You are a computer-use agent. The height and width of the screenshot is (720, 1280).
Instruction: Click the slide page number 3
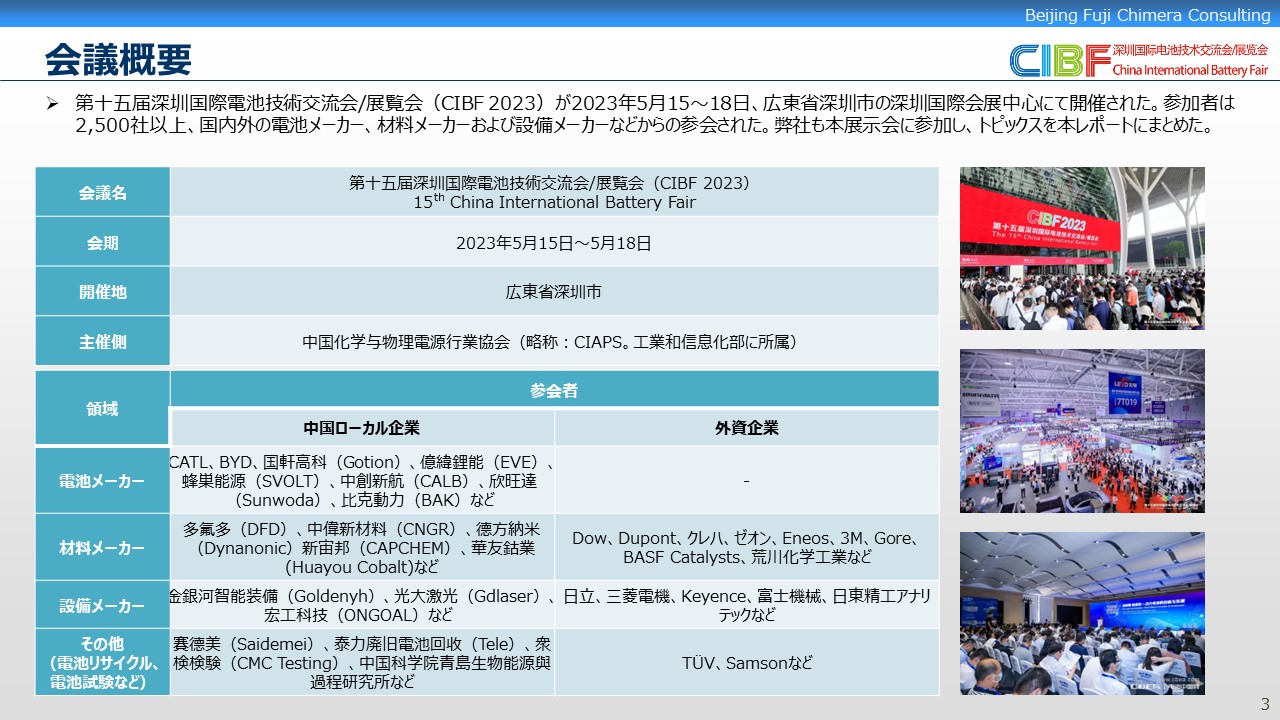[x=1265, y=703]
